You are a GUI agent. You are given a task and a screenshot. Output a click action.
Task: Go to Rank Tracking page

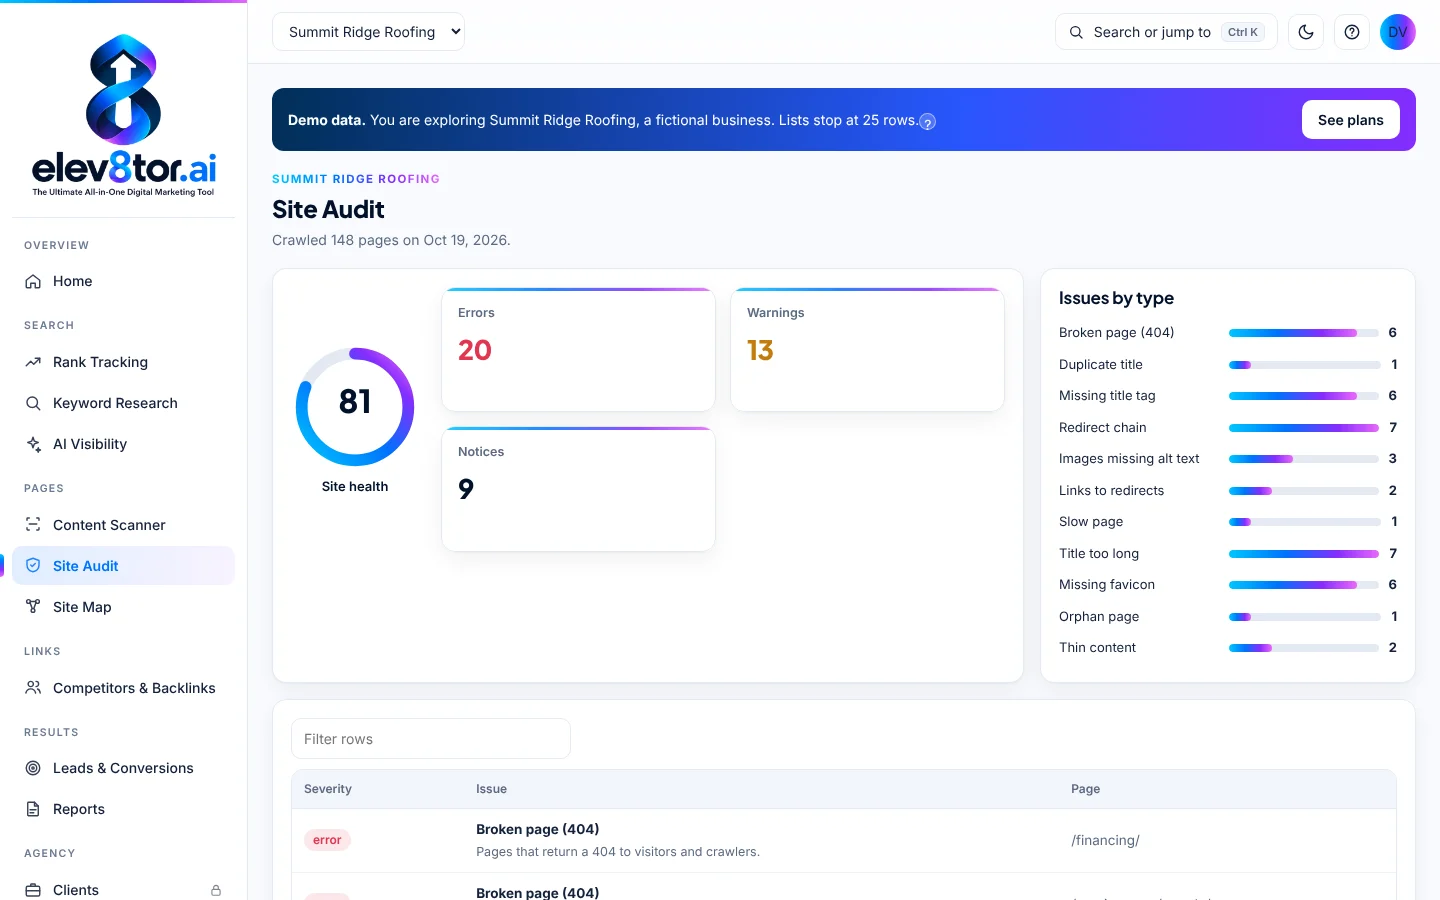tap(123, 362)
